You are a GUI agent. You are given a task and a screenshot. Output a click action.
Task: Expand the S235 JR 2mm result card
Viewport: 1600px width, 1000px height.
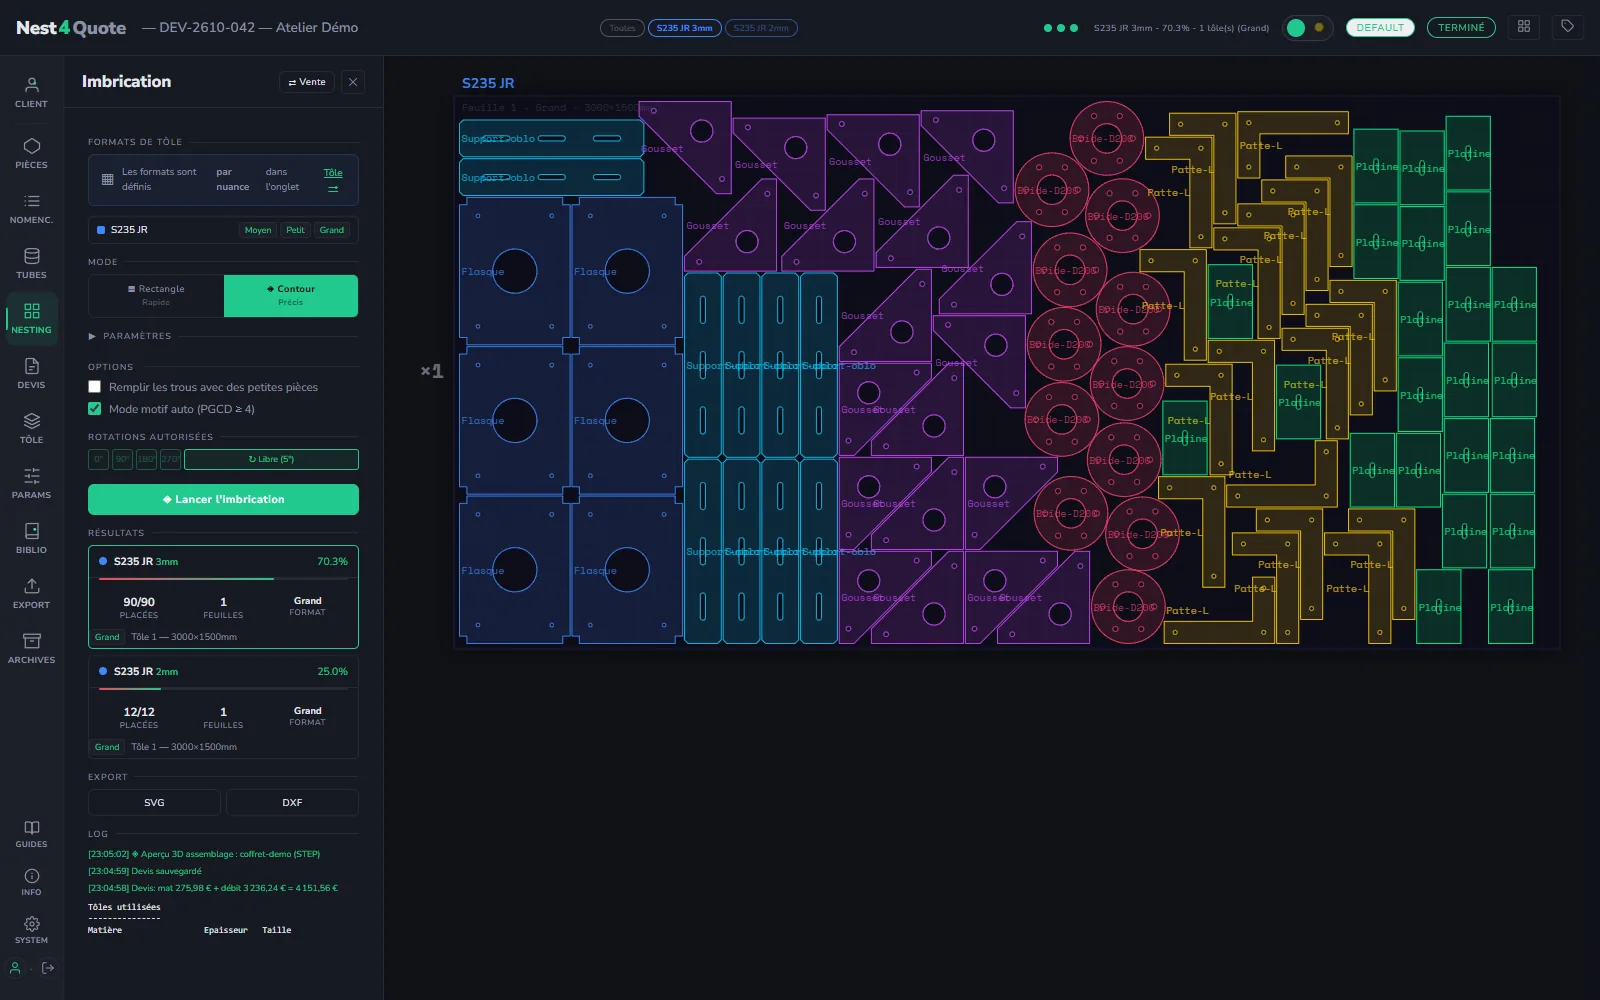point(223,707)
